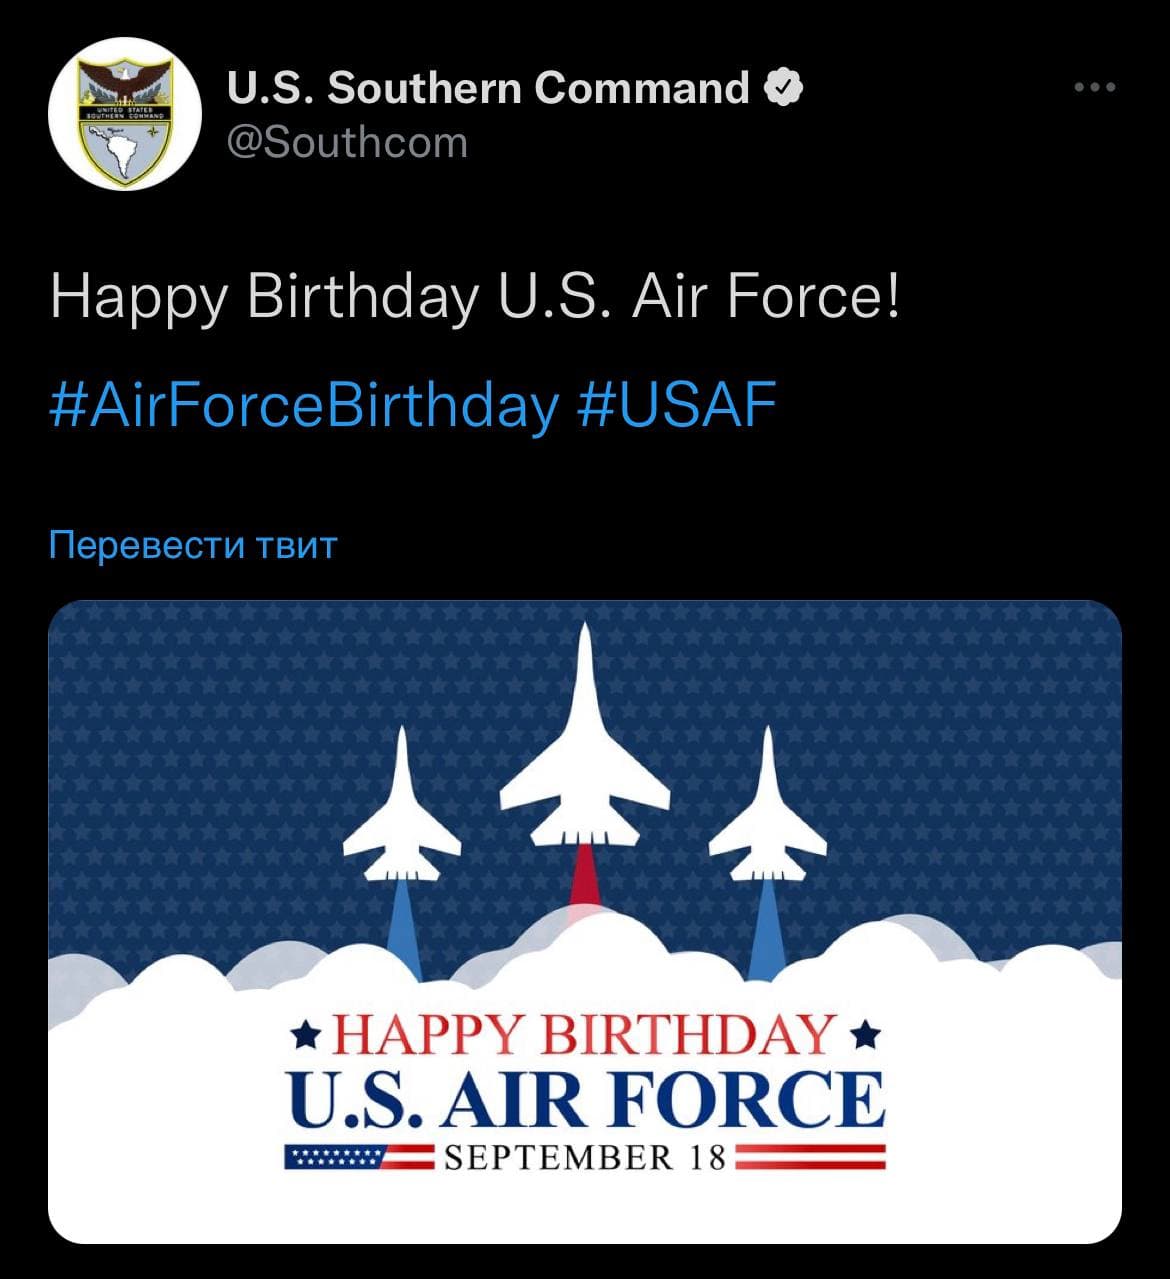Click the Перевести твит translate link

coord(193,545)
